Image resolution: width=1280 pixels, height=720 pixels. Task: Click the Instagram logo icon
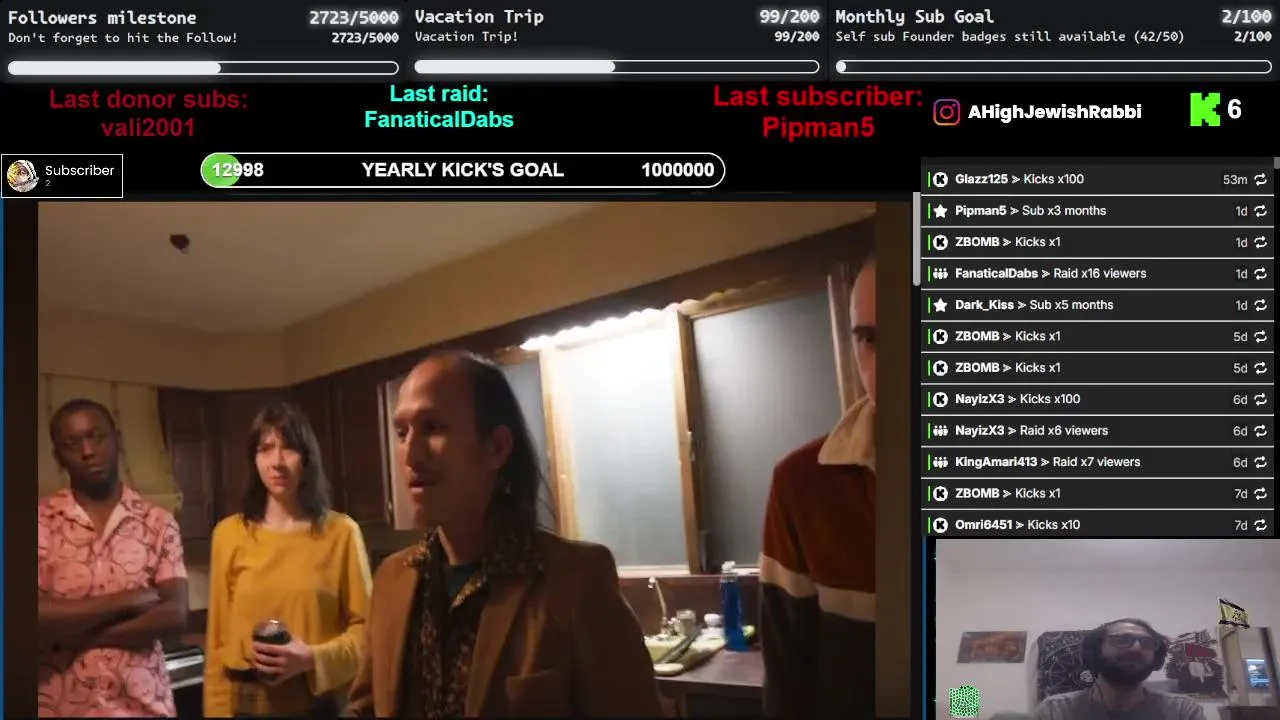pyautogui.click(x=946, y=112)
